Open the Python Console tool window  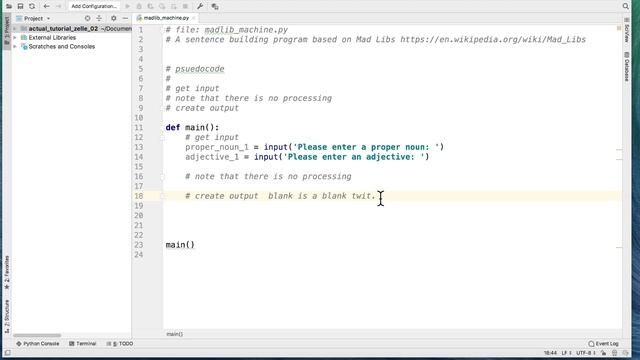38,344
